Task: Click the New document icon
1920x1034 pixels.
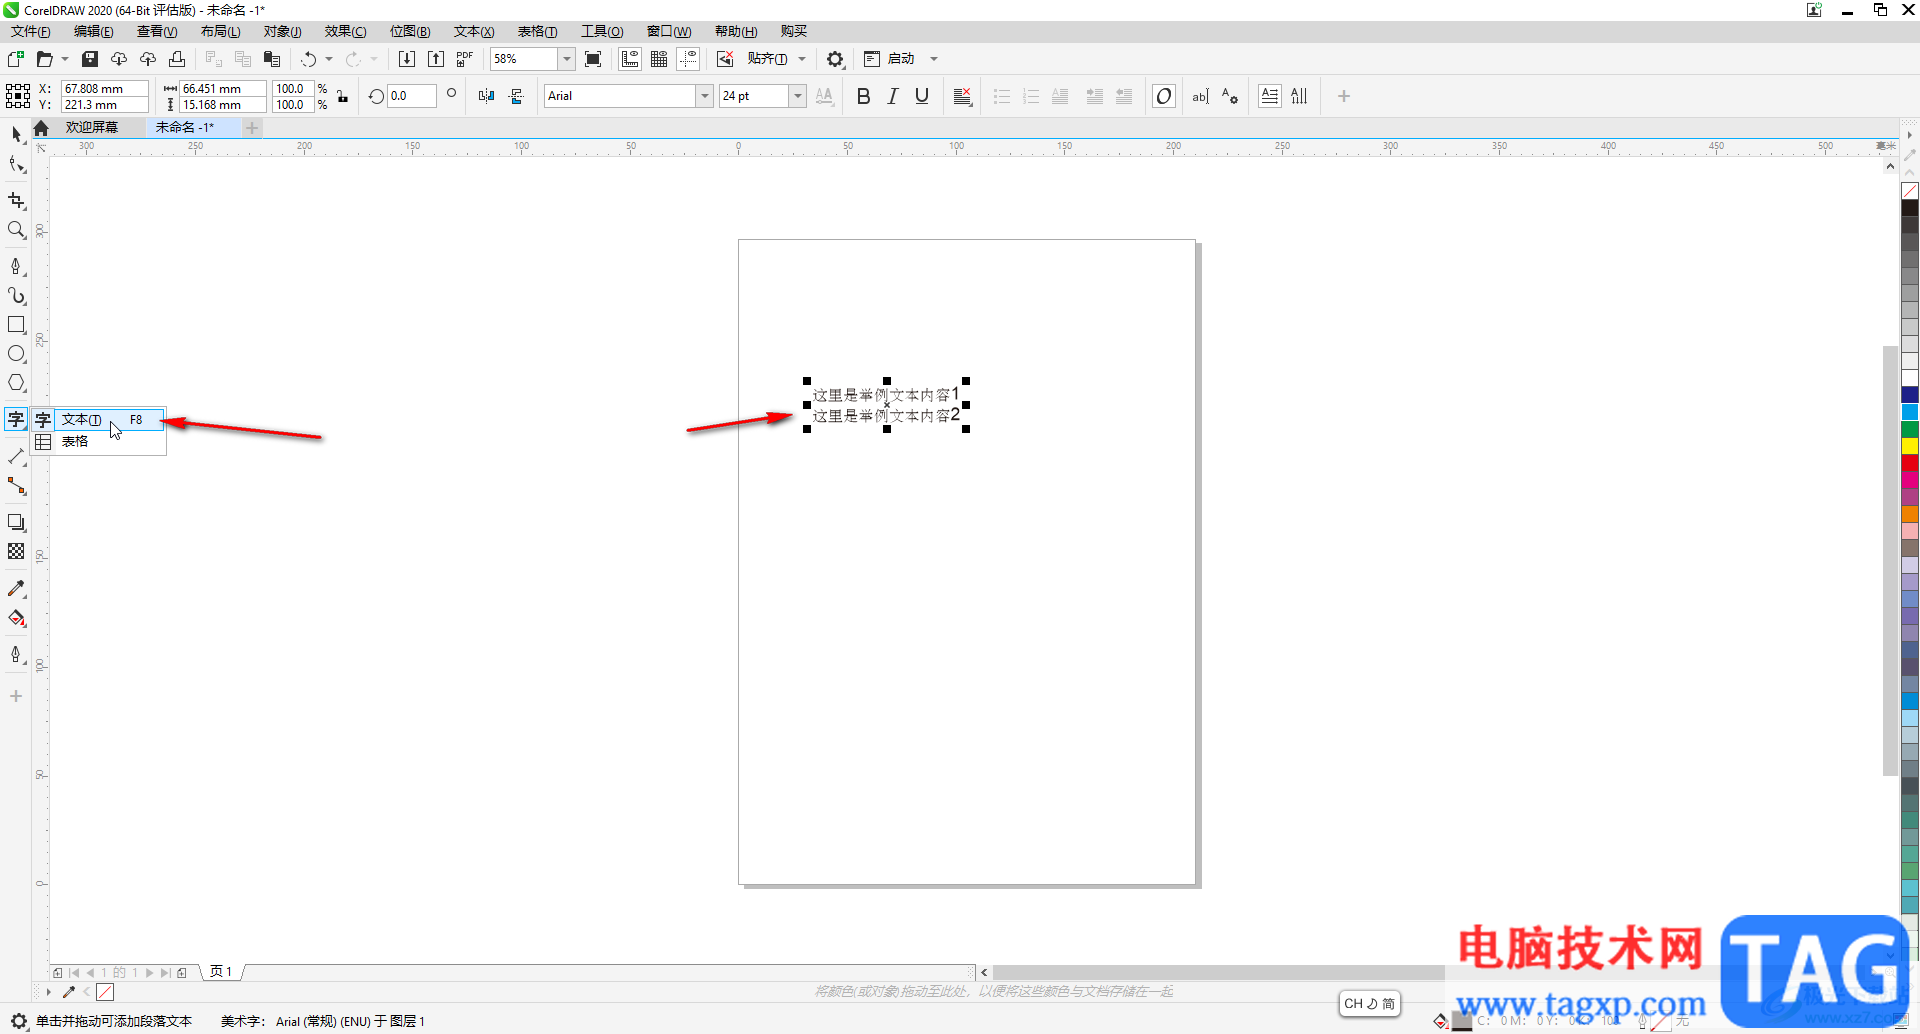Action: (x=16, y=59)
